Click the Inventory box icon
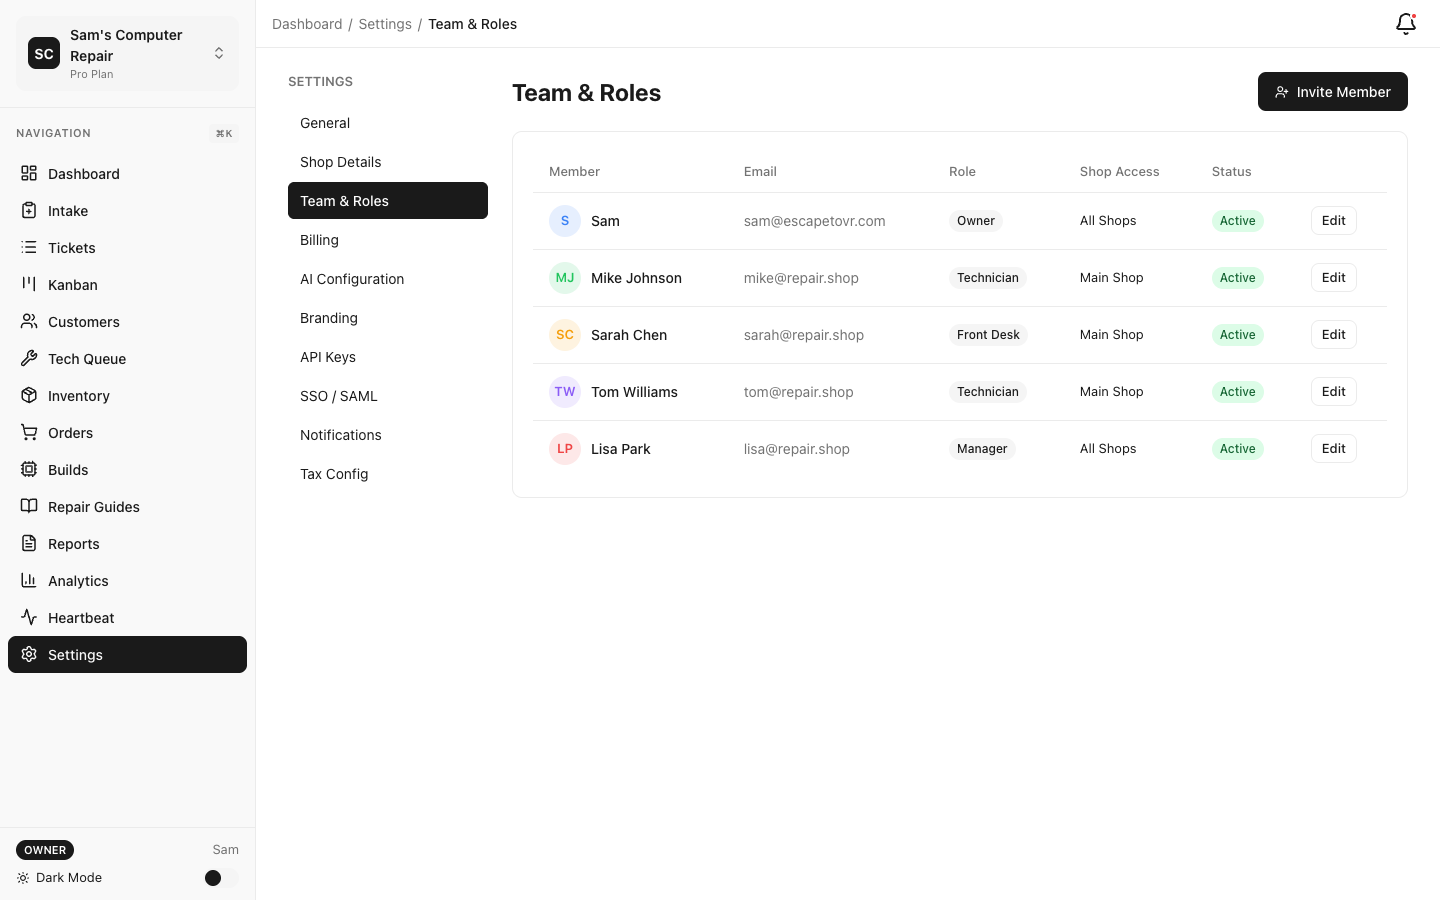The width and height of the screenshot is (1440, 900). click(x=29, y=395)
